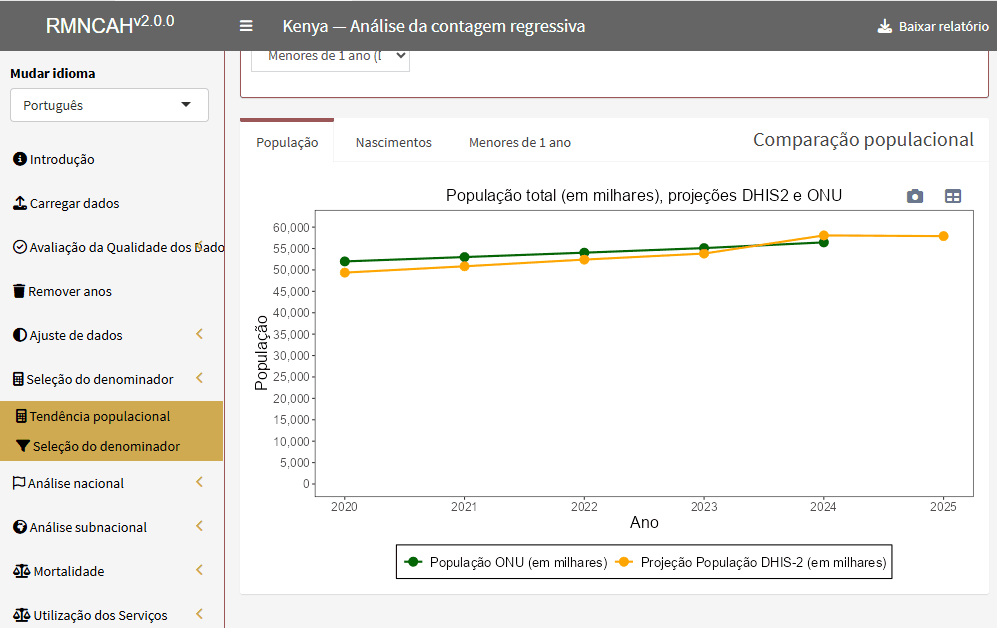Click the filter icon for Seleção do denominador

click(x=23, y=446)
